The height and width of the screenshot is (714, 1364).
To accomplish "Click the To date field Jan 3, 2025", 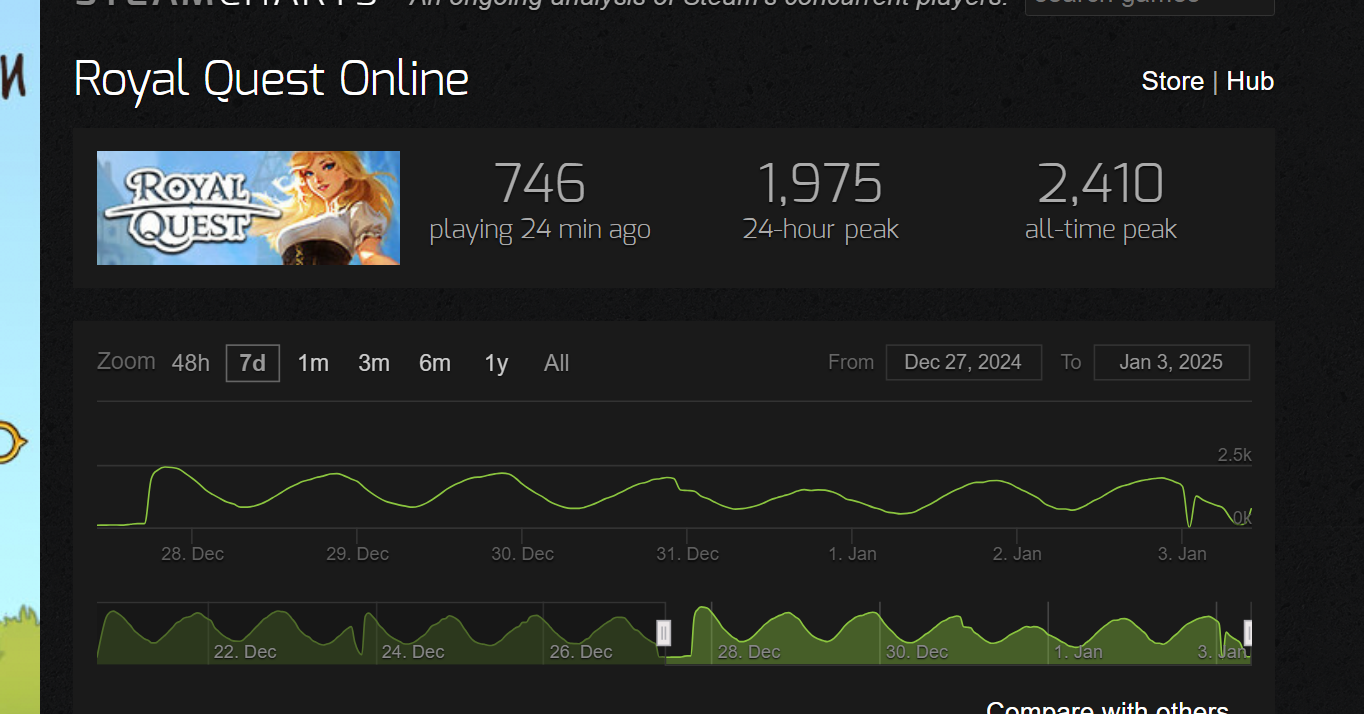I will click(1171, 362).
